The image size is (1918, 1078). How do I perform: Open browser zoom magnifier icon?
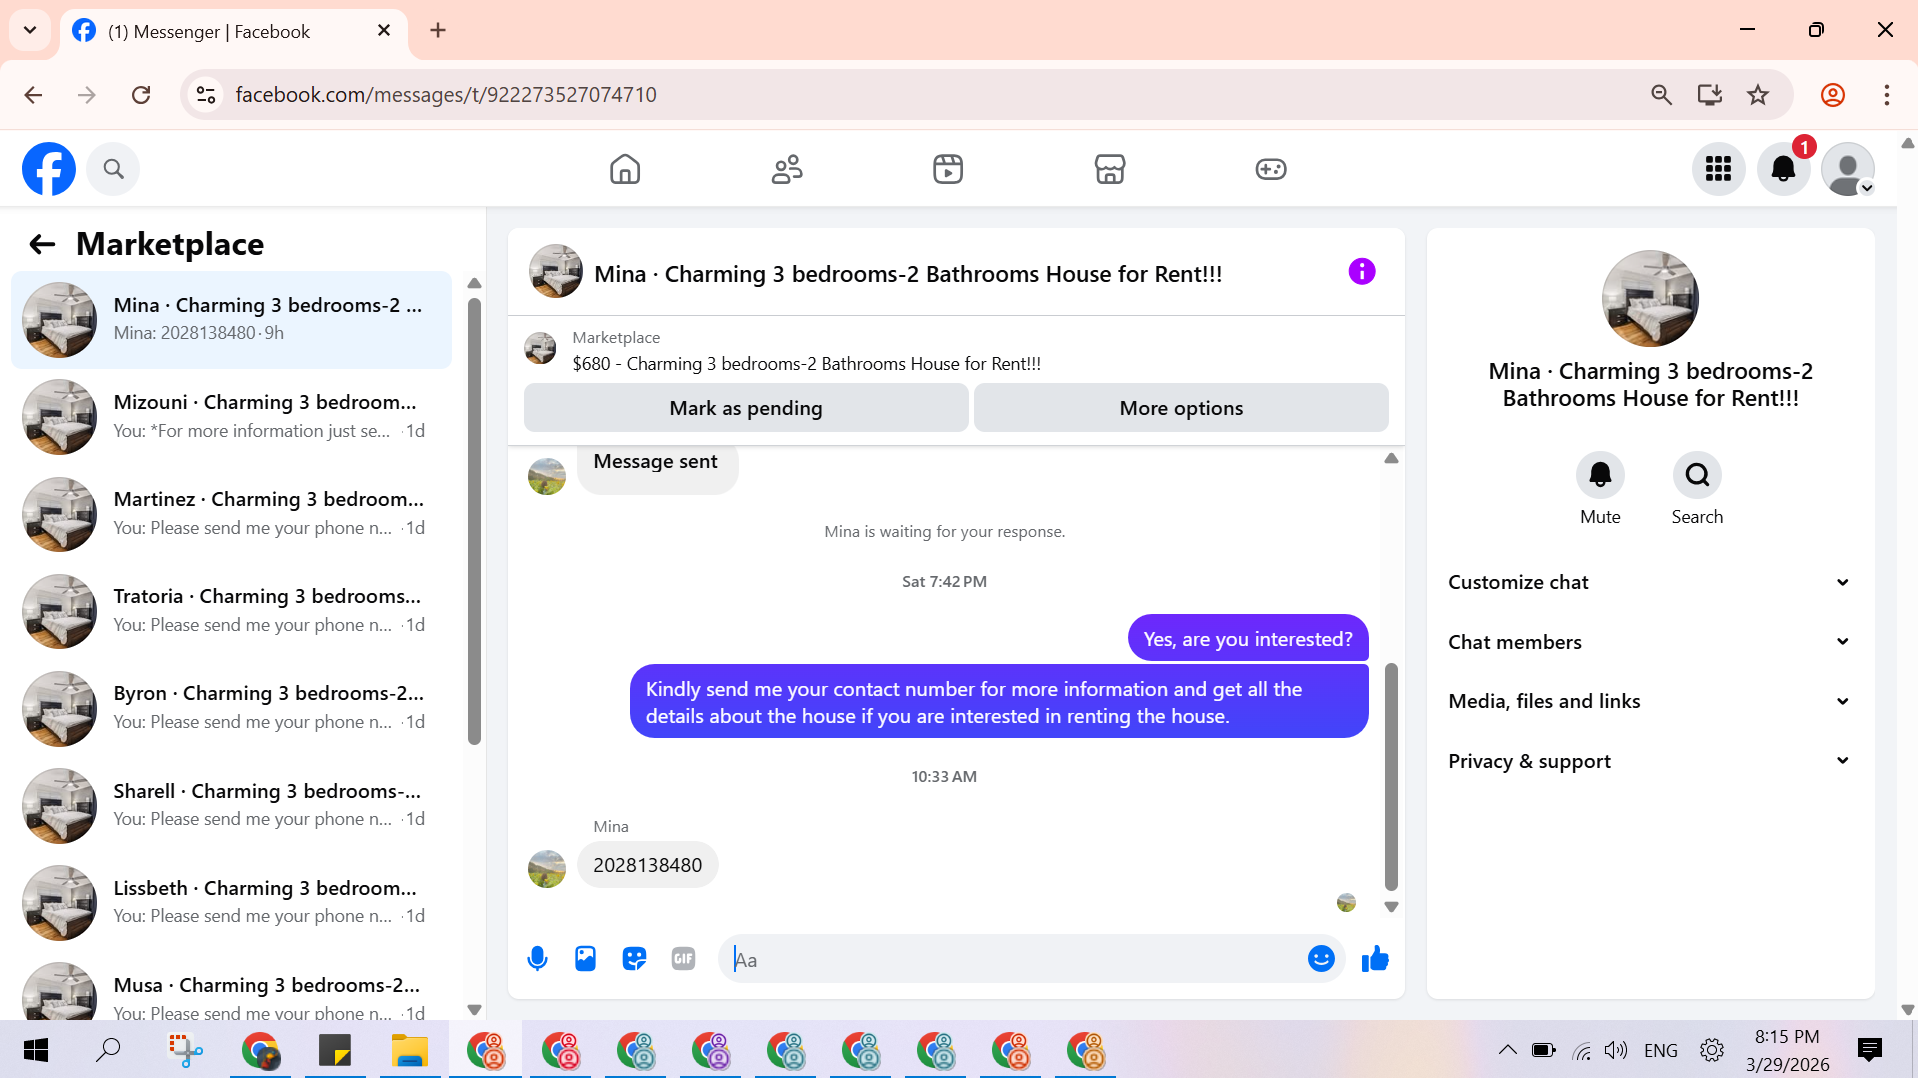(1661, 95)
